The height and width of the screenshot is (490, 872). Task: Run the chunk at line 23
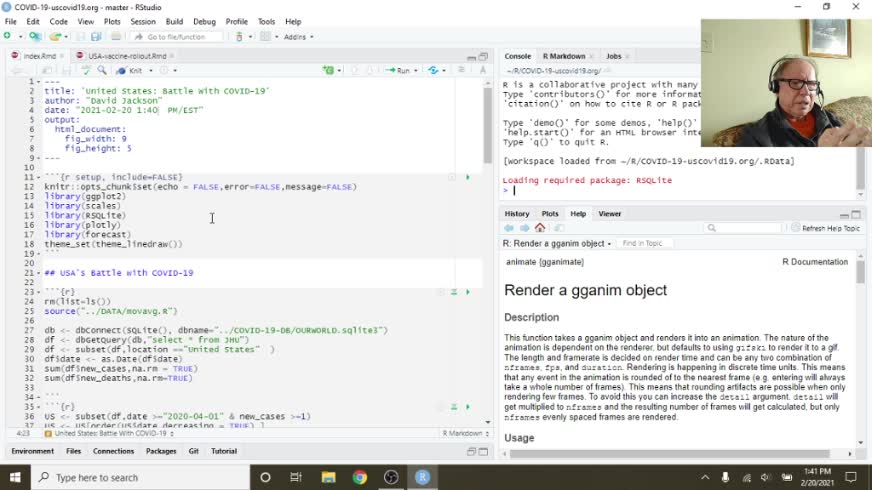(468, 291)
